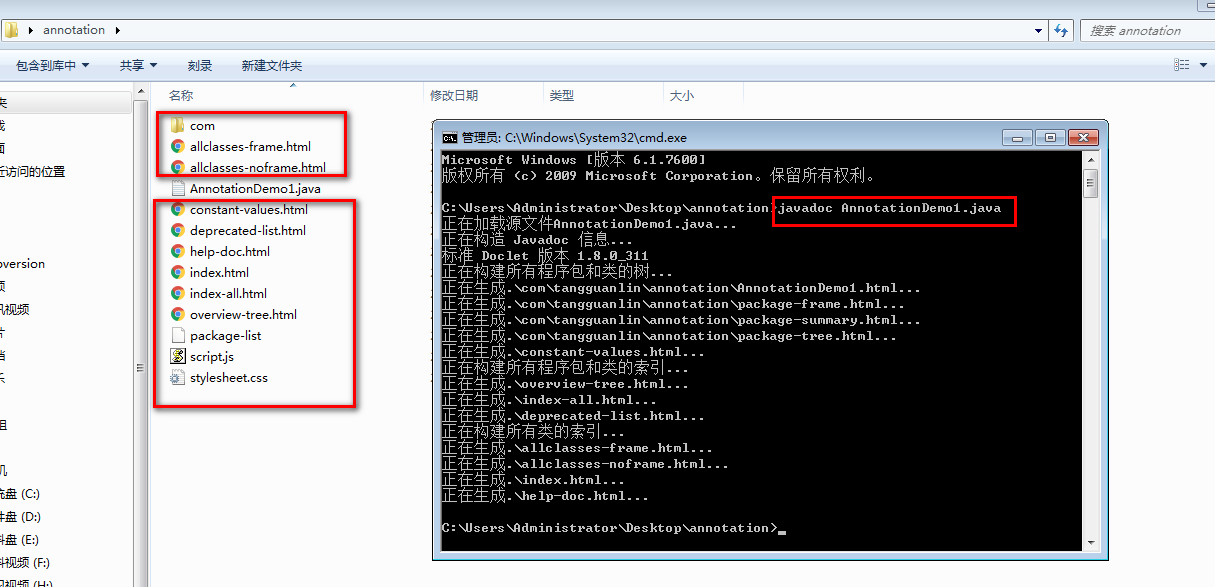Select the file name script.js
This screenshot has height=587, width=1215.
tap(212, 356)
